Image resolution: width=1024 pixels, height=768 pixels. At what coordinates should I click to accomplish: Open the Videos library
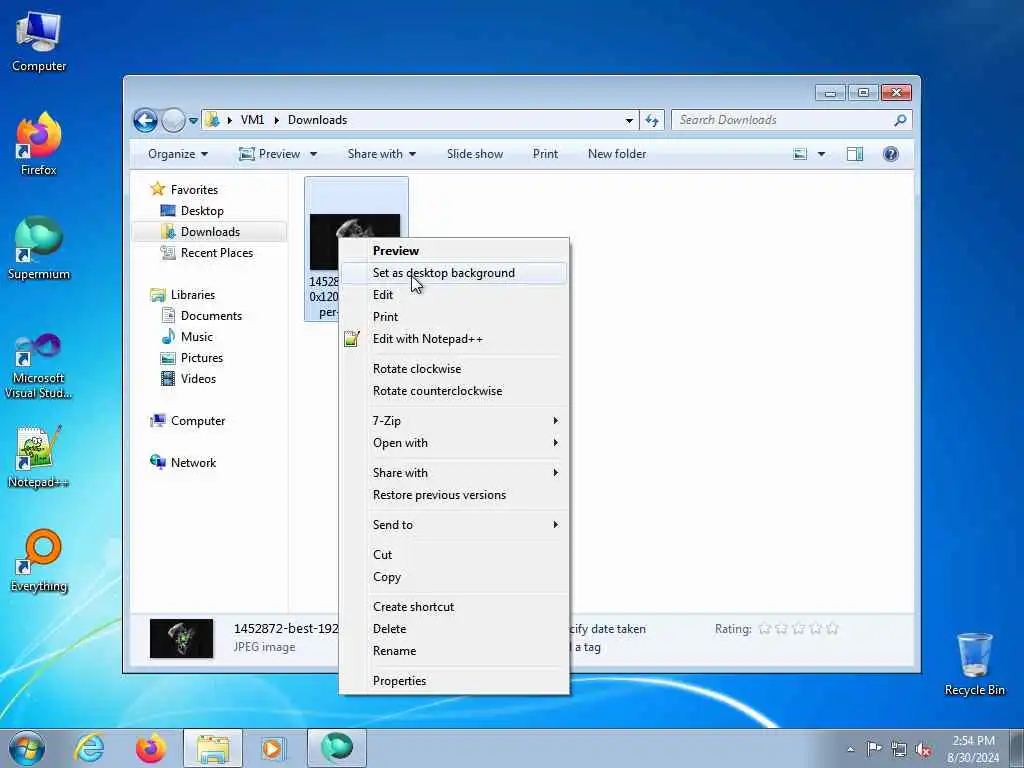coord(198,379)
